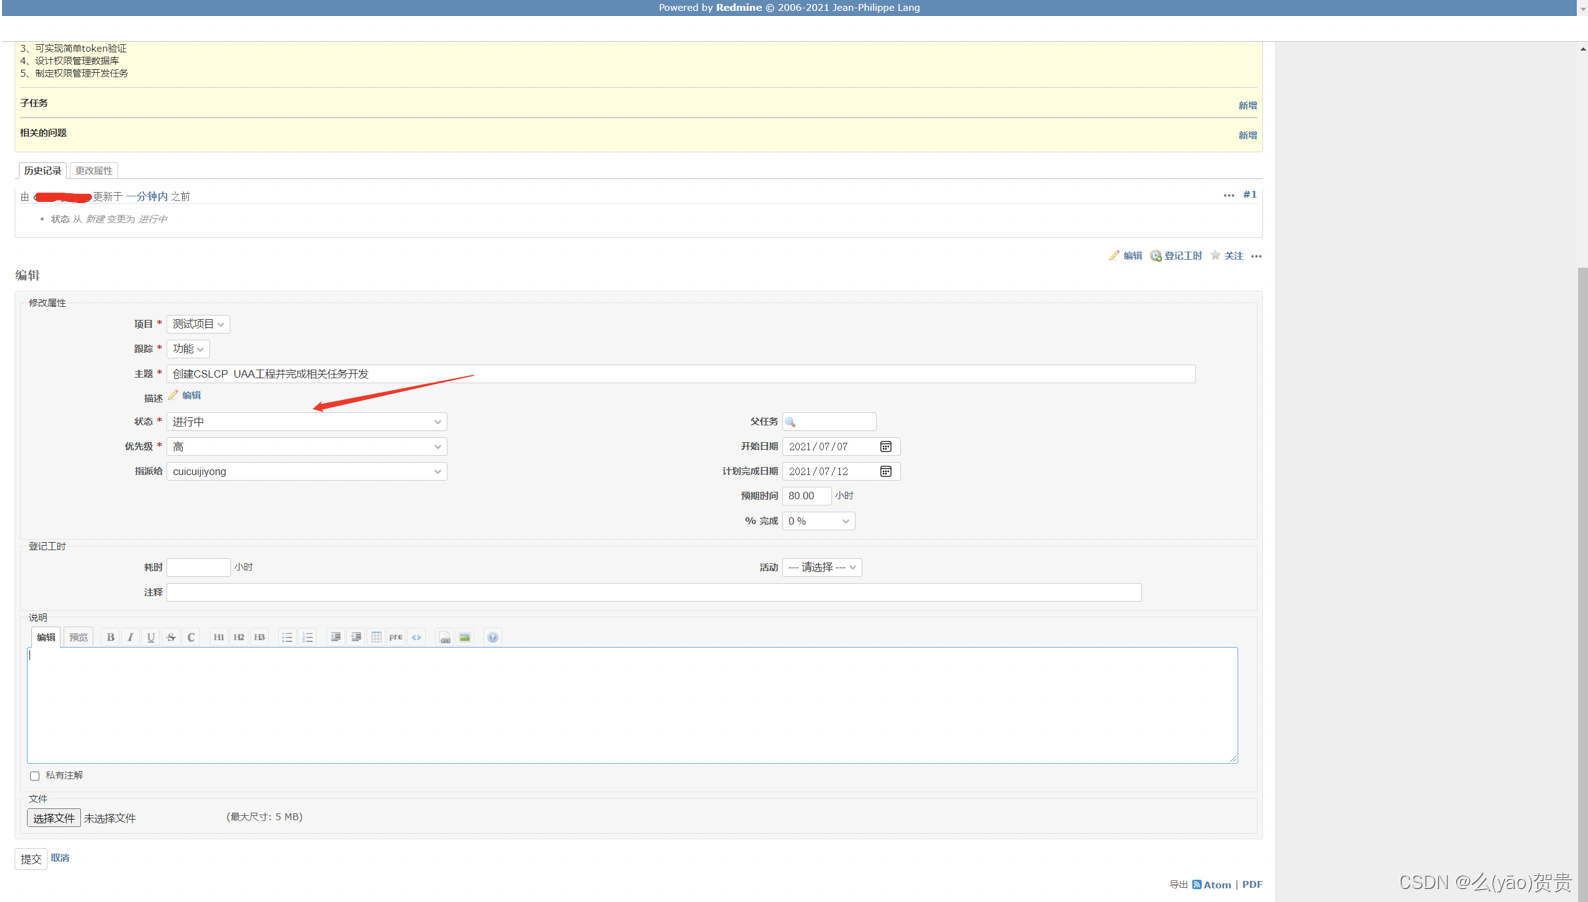Insert a table from the toolbar
The height and width of the screenshot is (902, 1588).
376,637
